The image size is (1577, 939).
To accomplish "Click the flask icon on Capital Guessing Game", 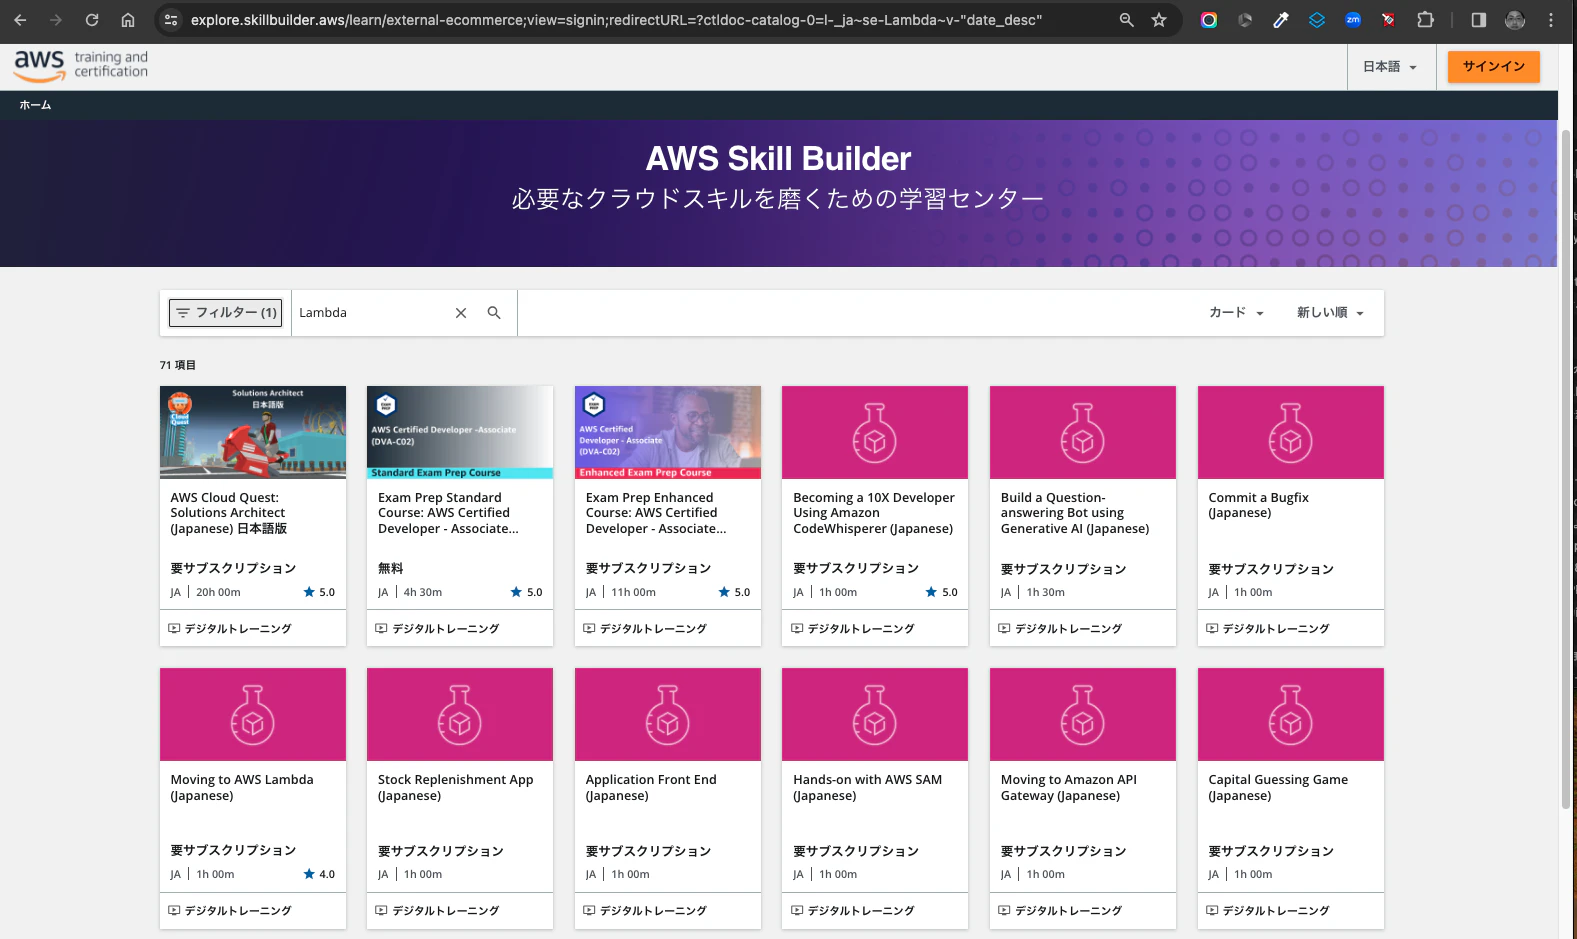I will click(x=1291, y=715).
